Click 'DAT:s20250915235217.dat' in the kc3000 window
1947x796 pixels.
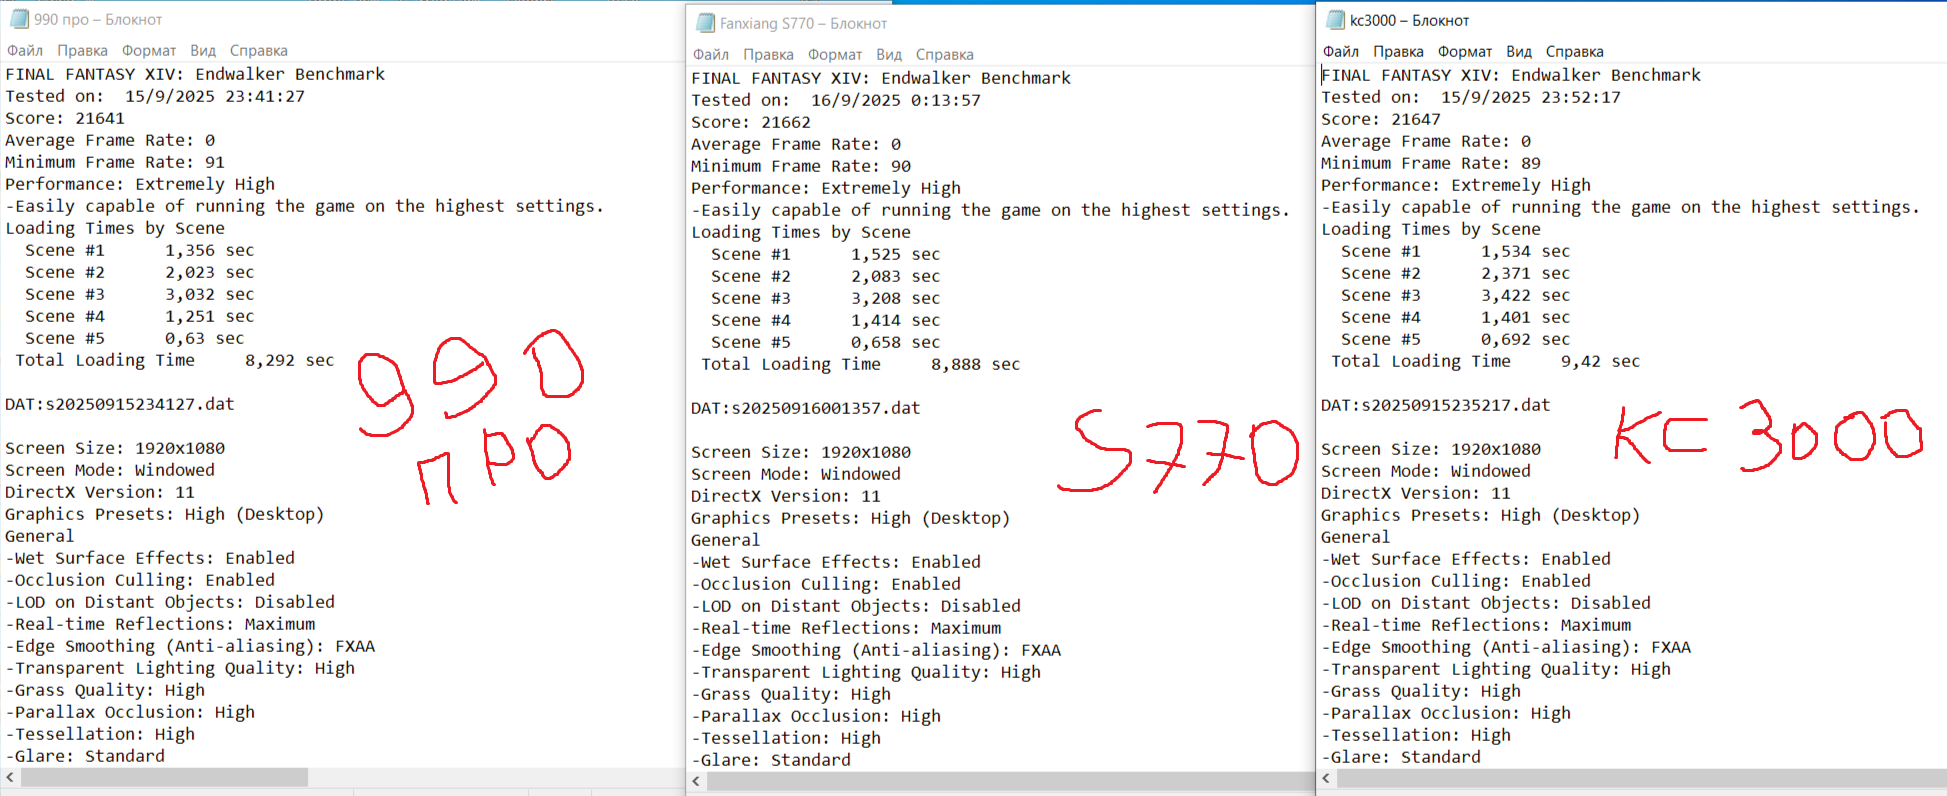[x=1436, y=405]
